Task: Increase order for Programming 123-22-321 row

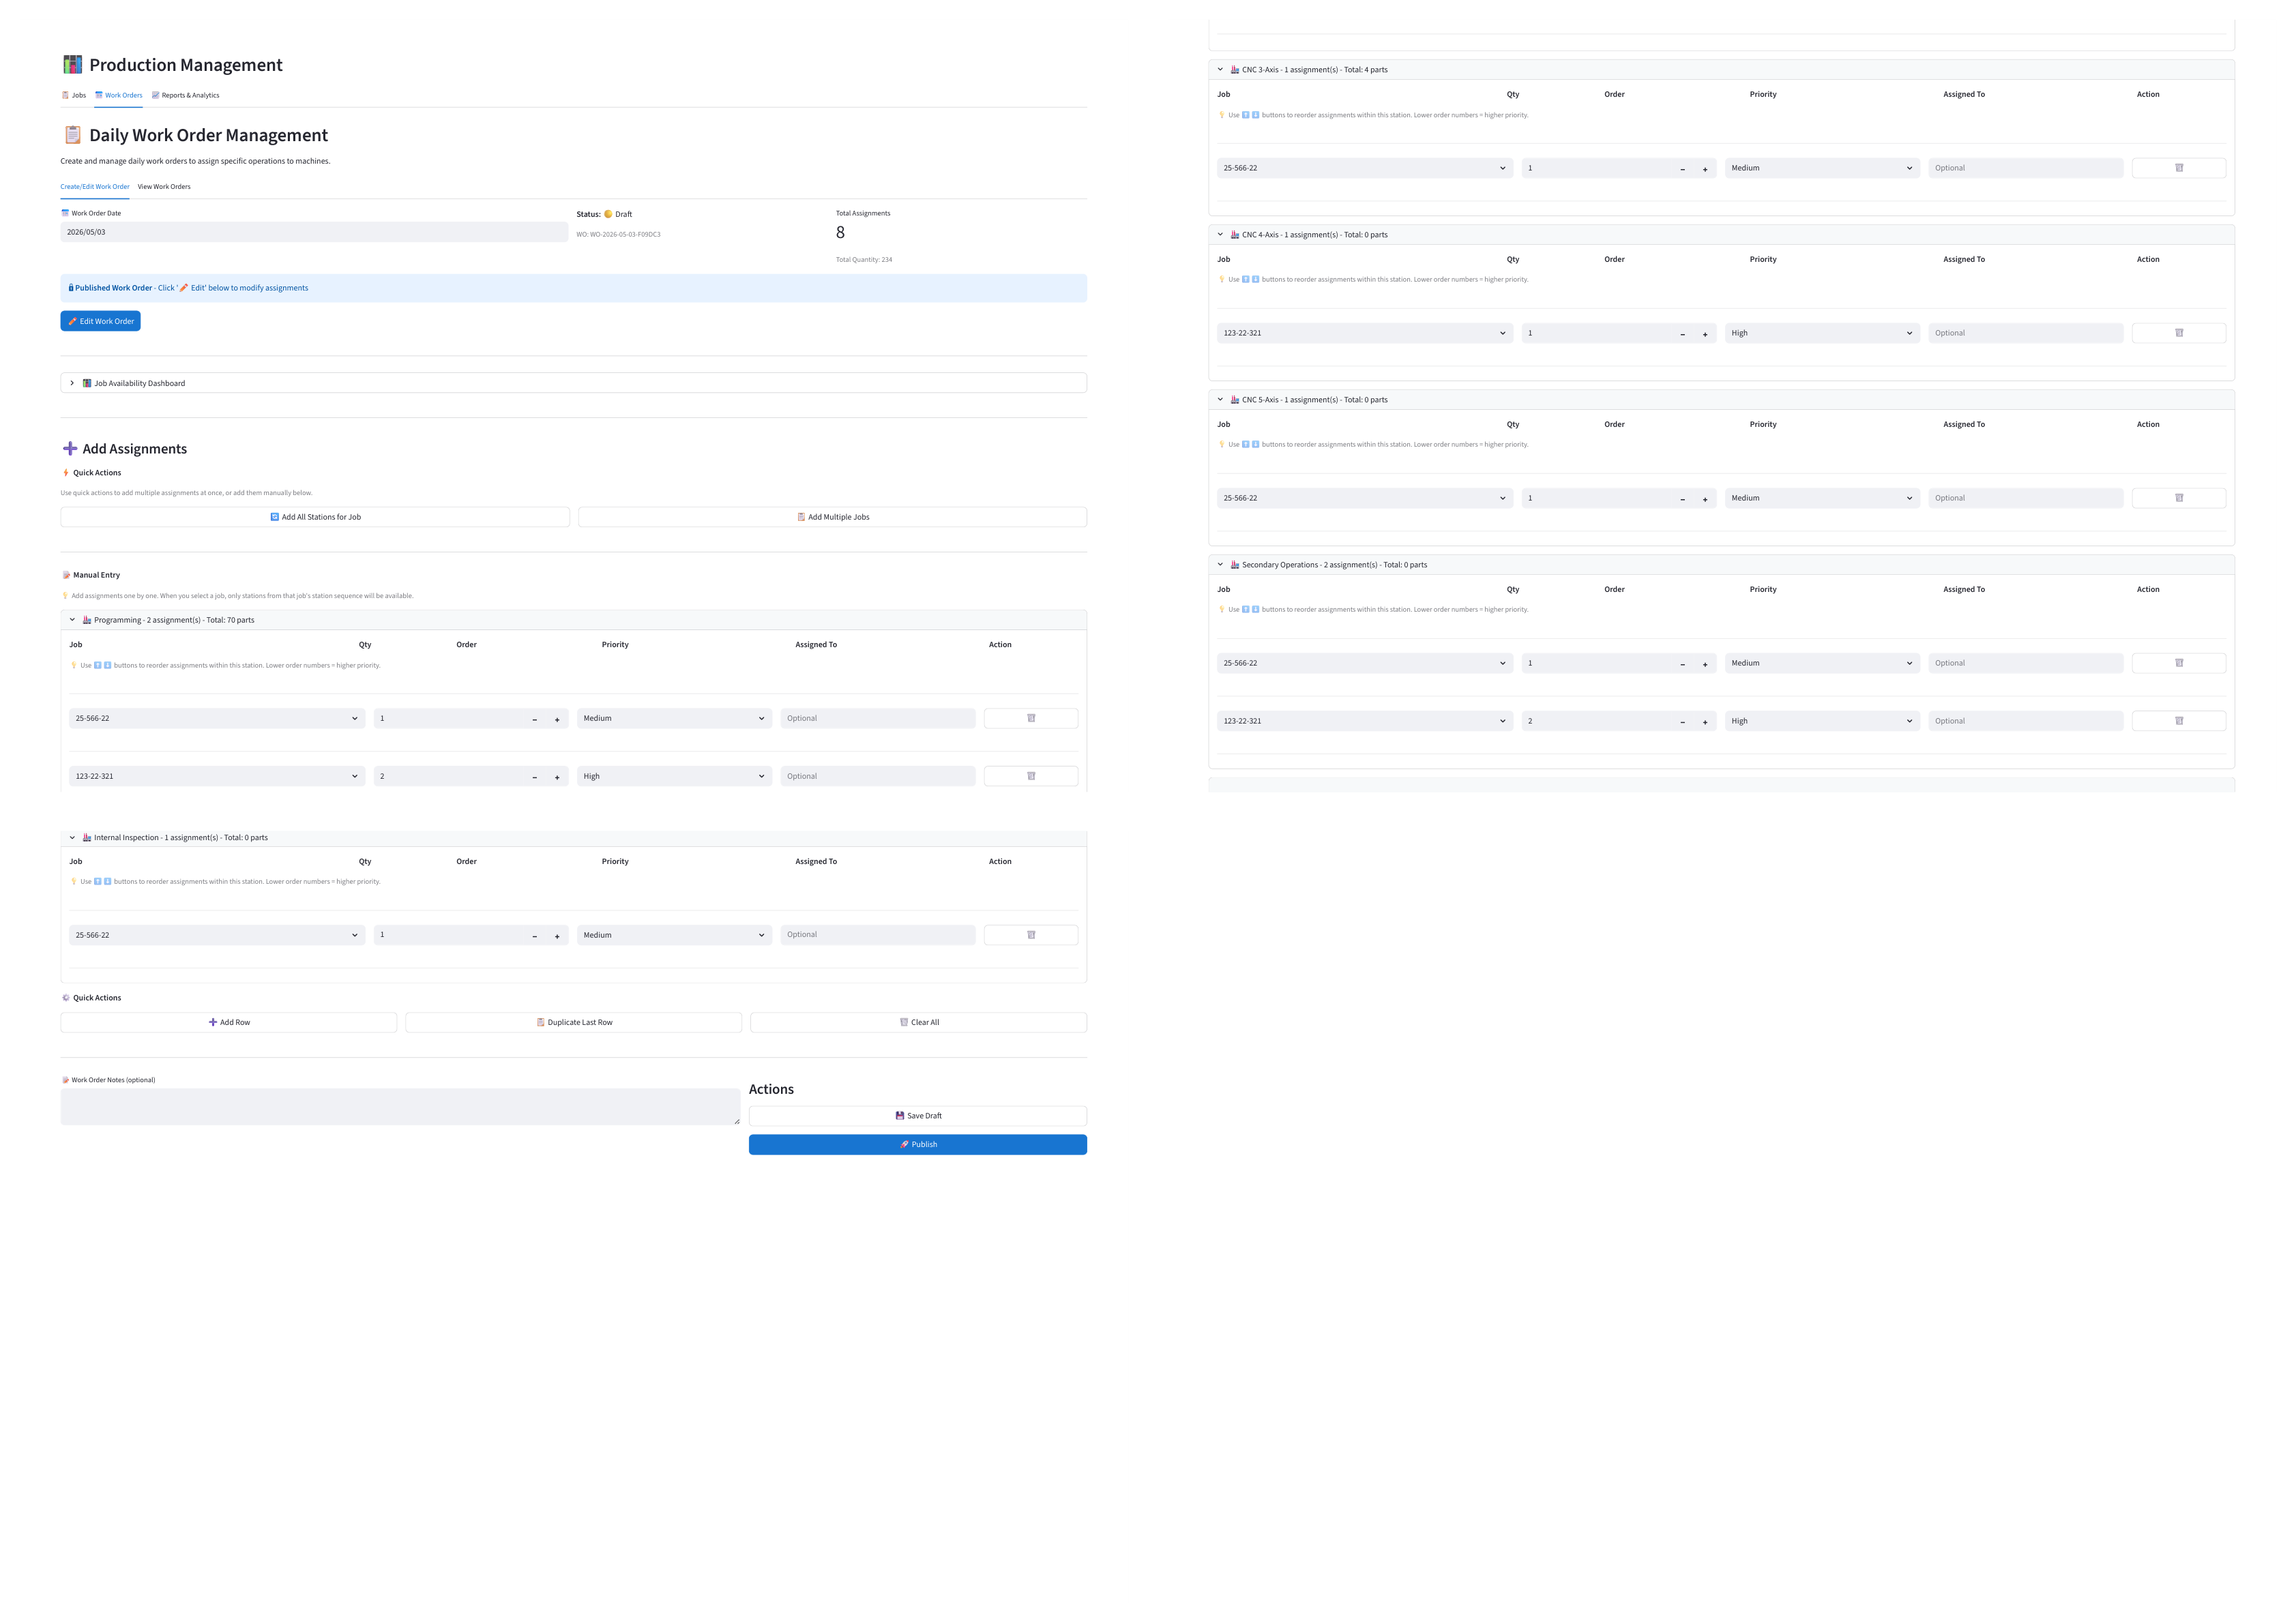Action: [x=557, y=777]
